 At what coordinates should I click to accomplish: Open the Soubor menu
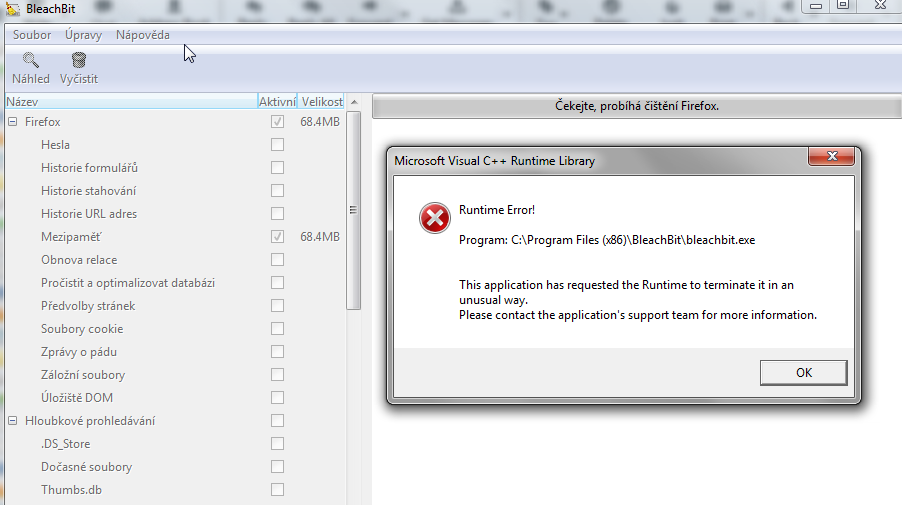(32, 35)
